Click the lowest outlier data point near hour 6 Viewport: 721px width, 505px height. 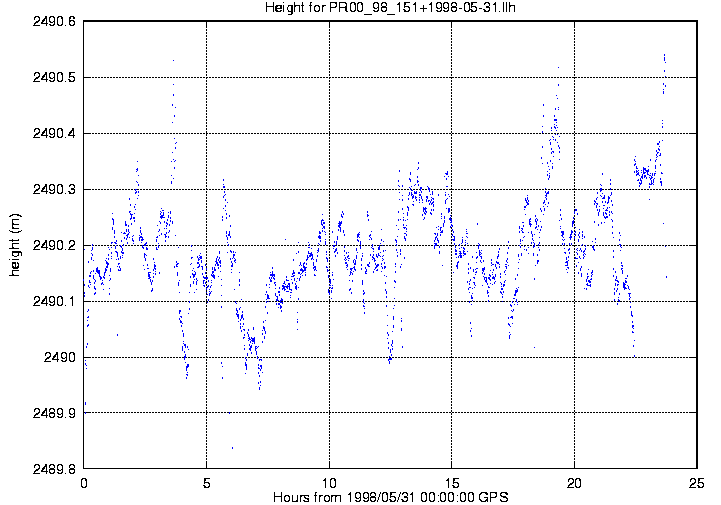coord(232,447)
